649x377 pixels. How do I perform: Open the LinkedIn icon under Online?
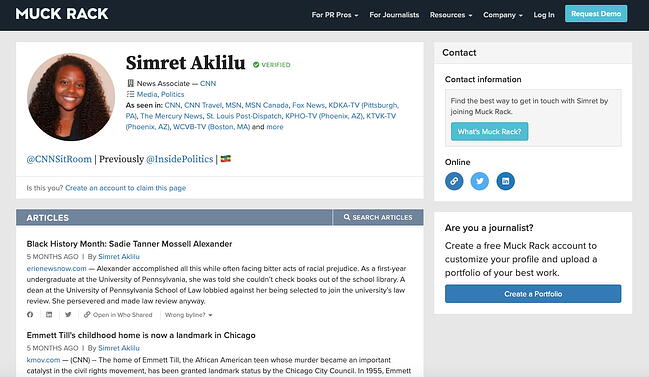coord(505,181)
